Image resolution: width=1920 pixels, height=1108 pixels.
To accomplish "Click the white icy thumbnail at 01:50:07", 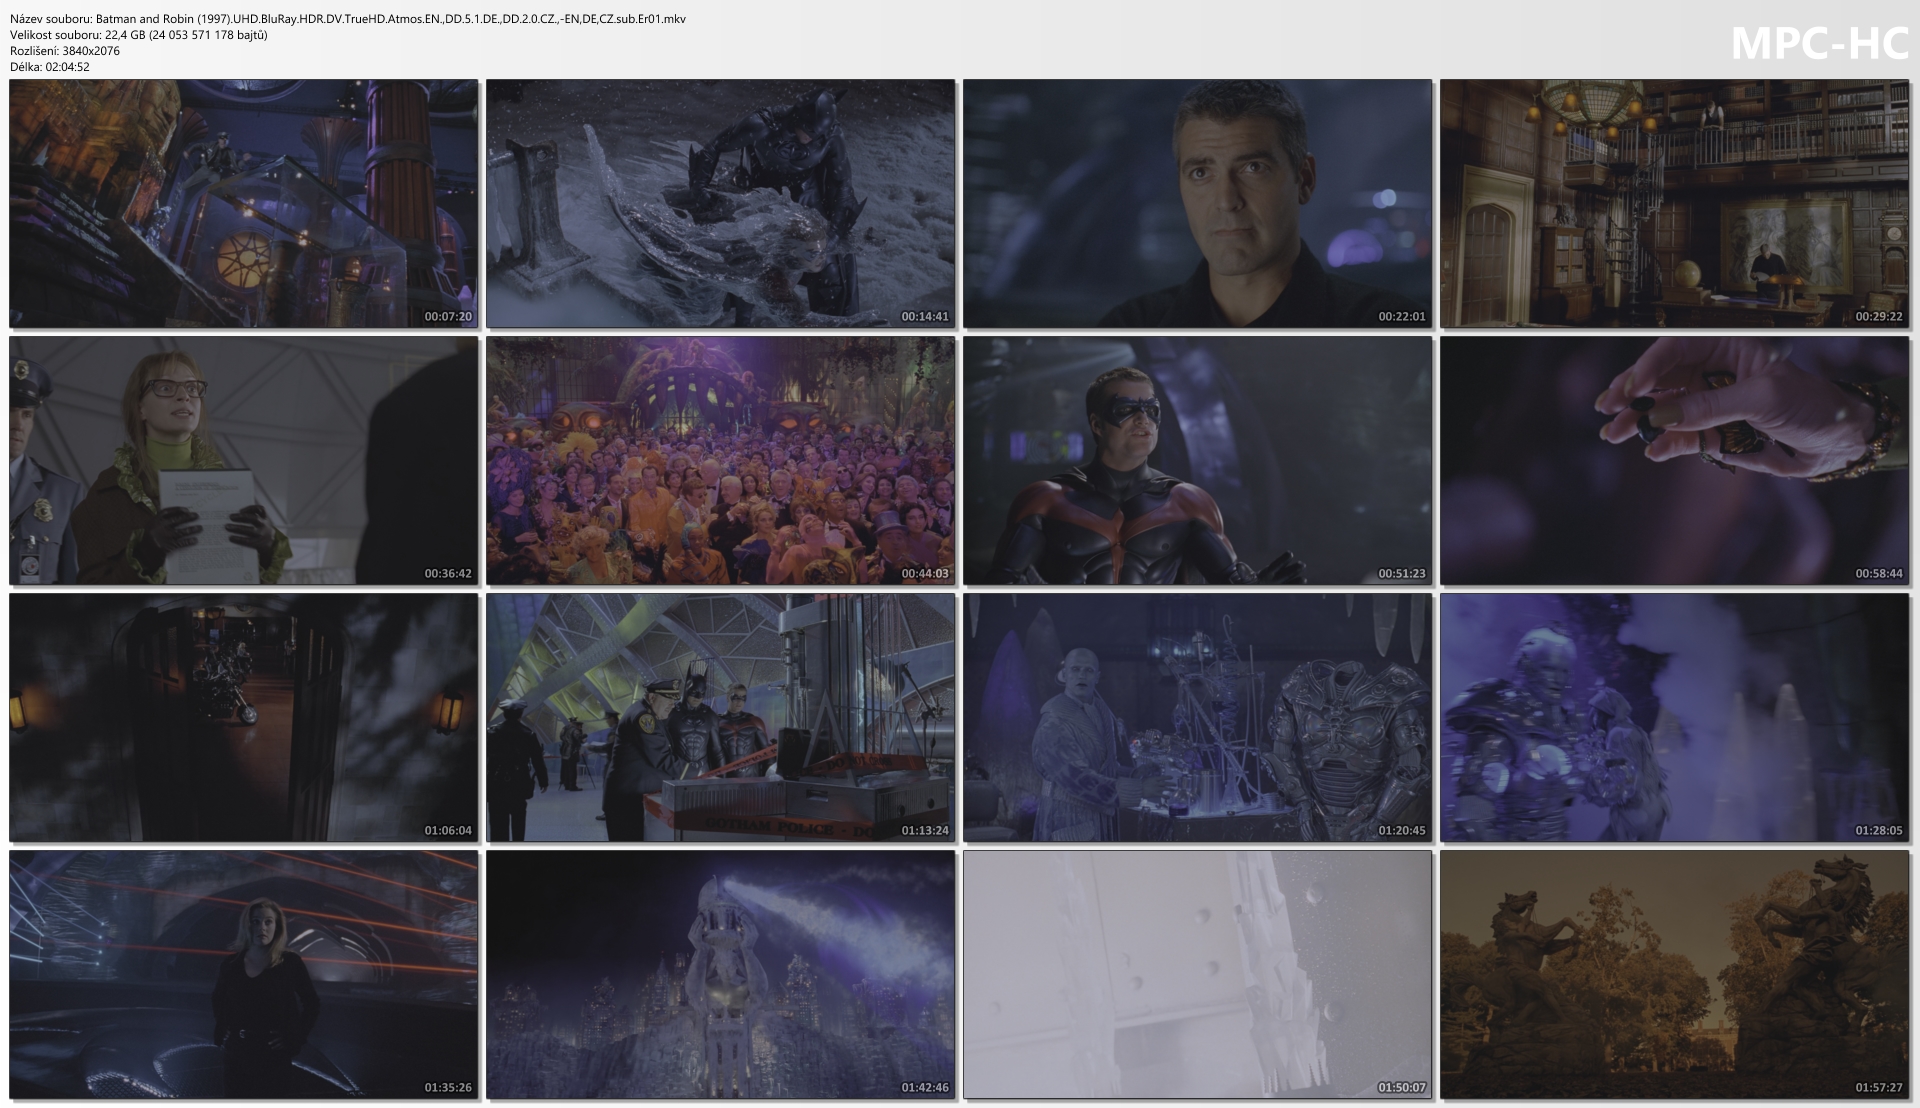I will tap(1197, 975).
